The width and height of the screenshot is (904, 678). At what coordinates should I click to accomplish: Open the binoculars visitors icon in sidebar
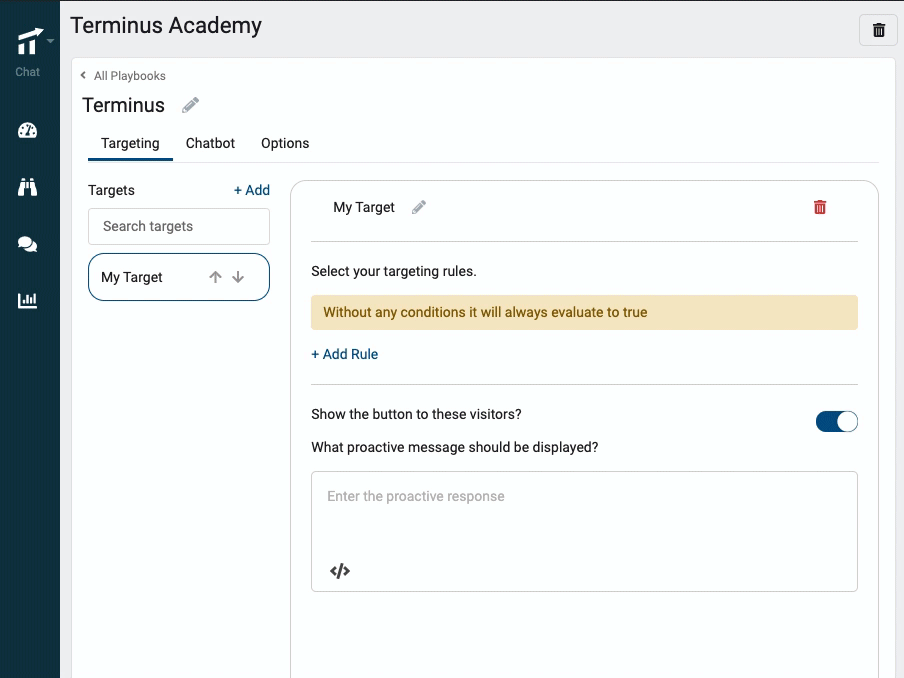coord(27,187)
